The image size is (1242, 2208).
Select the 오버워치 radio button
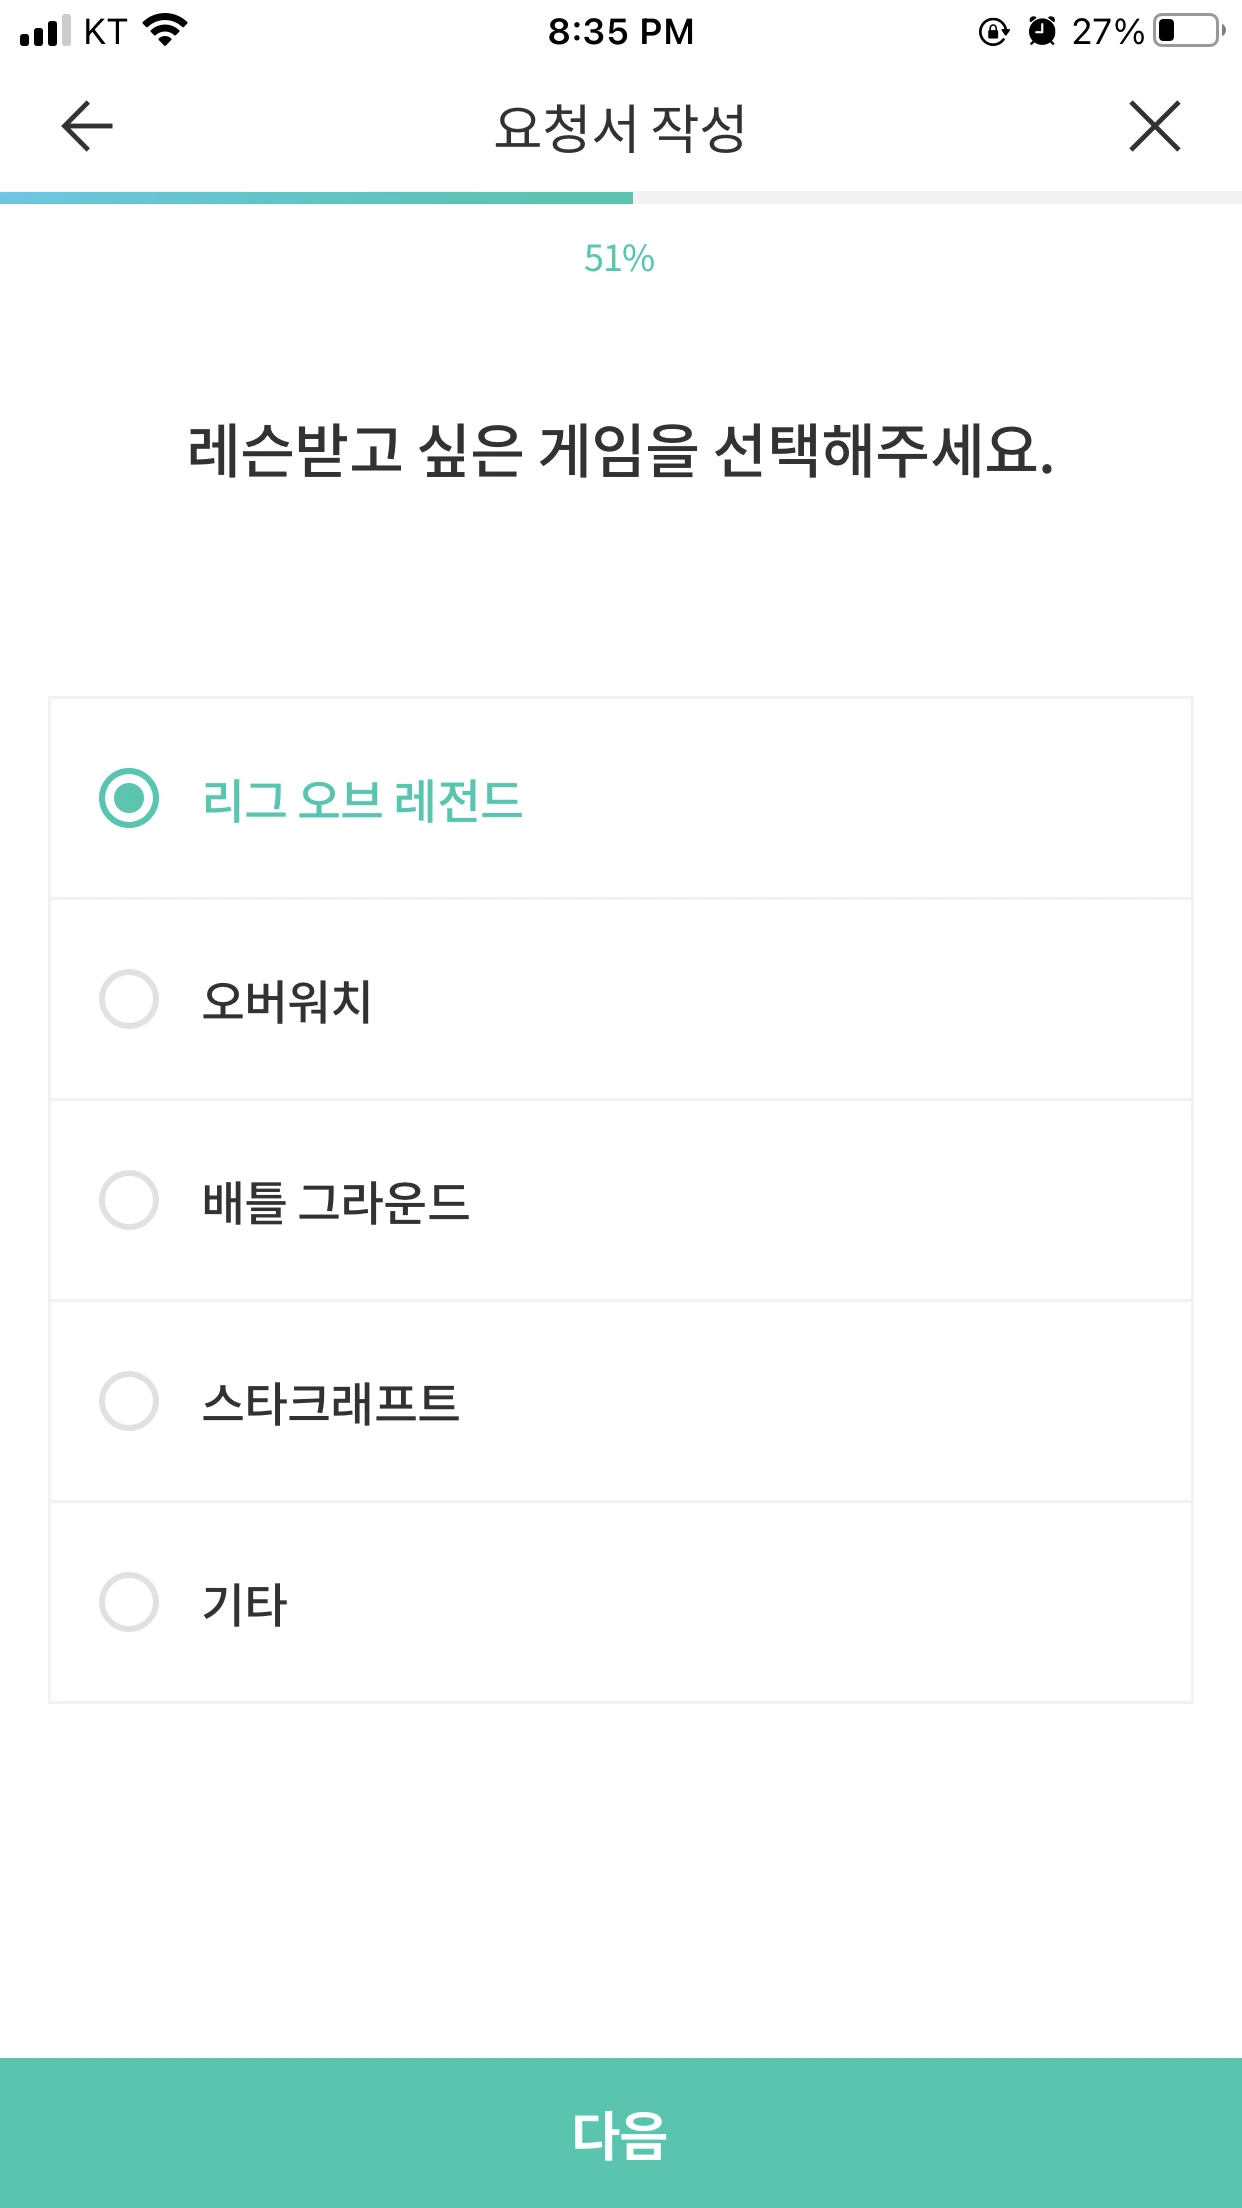pos(129,996)
